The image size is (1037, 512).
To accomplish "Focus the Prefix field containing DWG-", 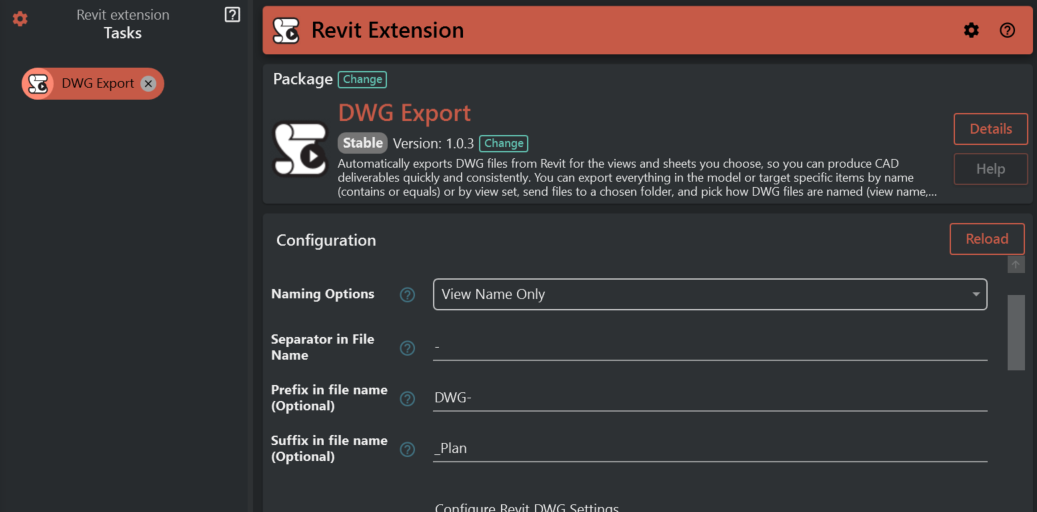I will [710, 398].
